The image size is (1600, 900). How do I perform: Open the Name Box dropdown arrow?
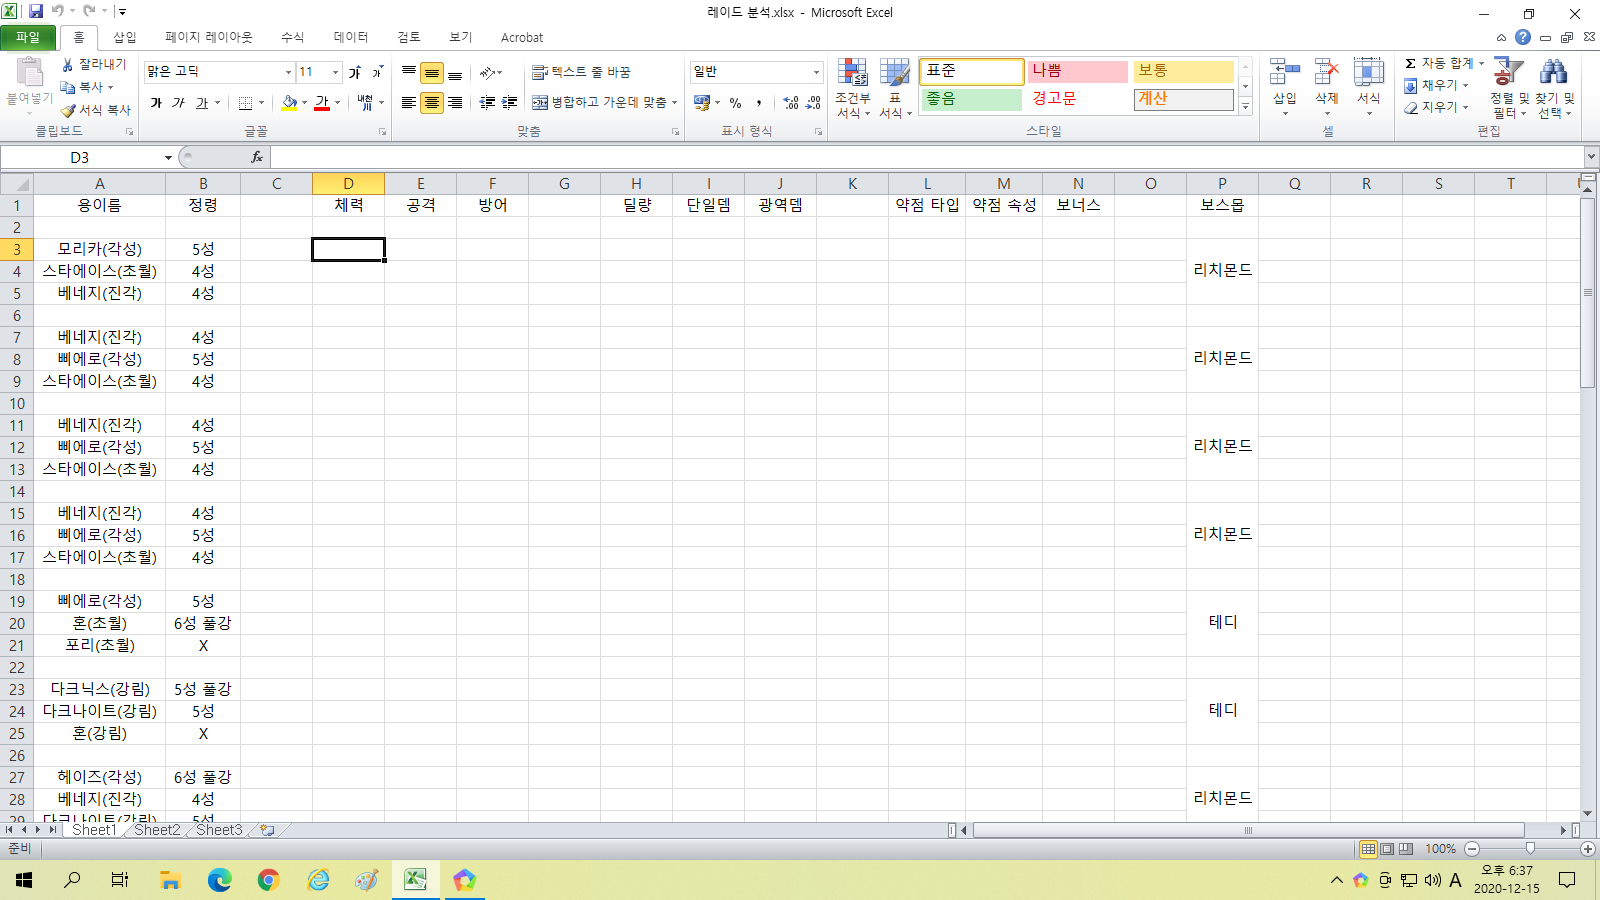168,158
